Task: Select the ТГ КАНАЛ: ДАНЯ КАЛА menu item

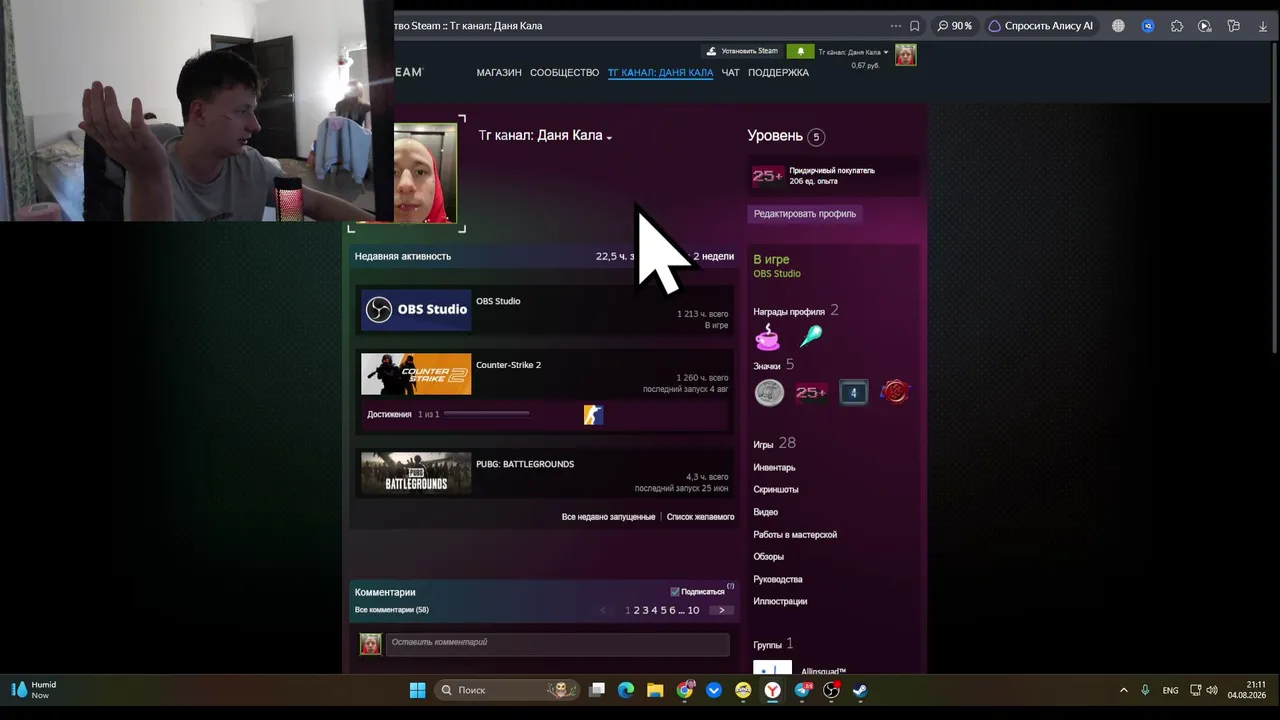Action: [x=660, y=72]
